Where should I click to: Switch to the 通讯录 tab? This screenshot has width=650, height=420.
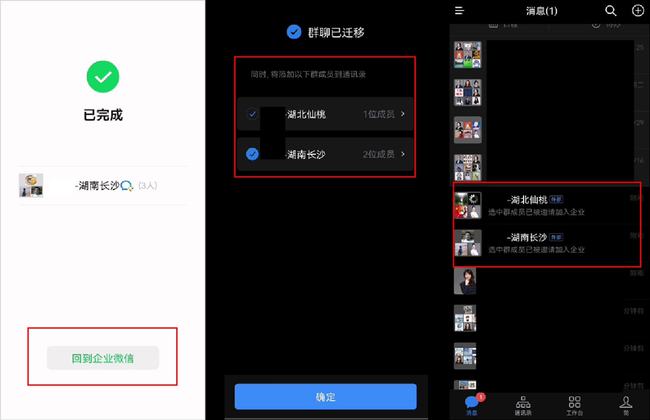tap(523, 405)
